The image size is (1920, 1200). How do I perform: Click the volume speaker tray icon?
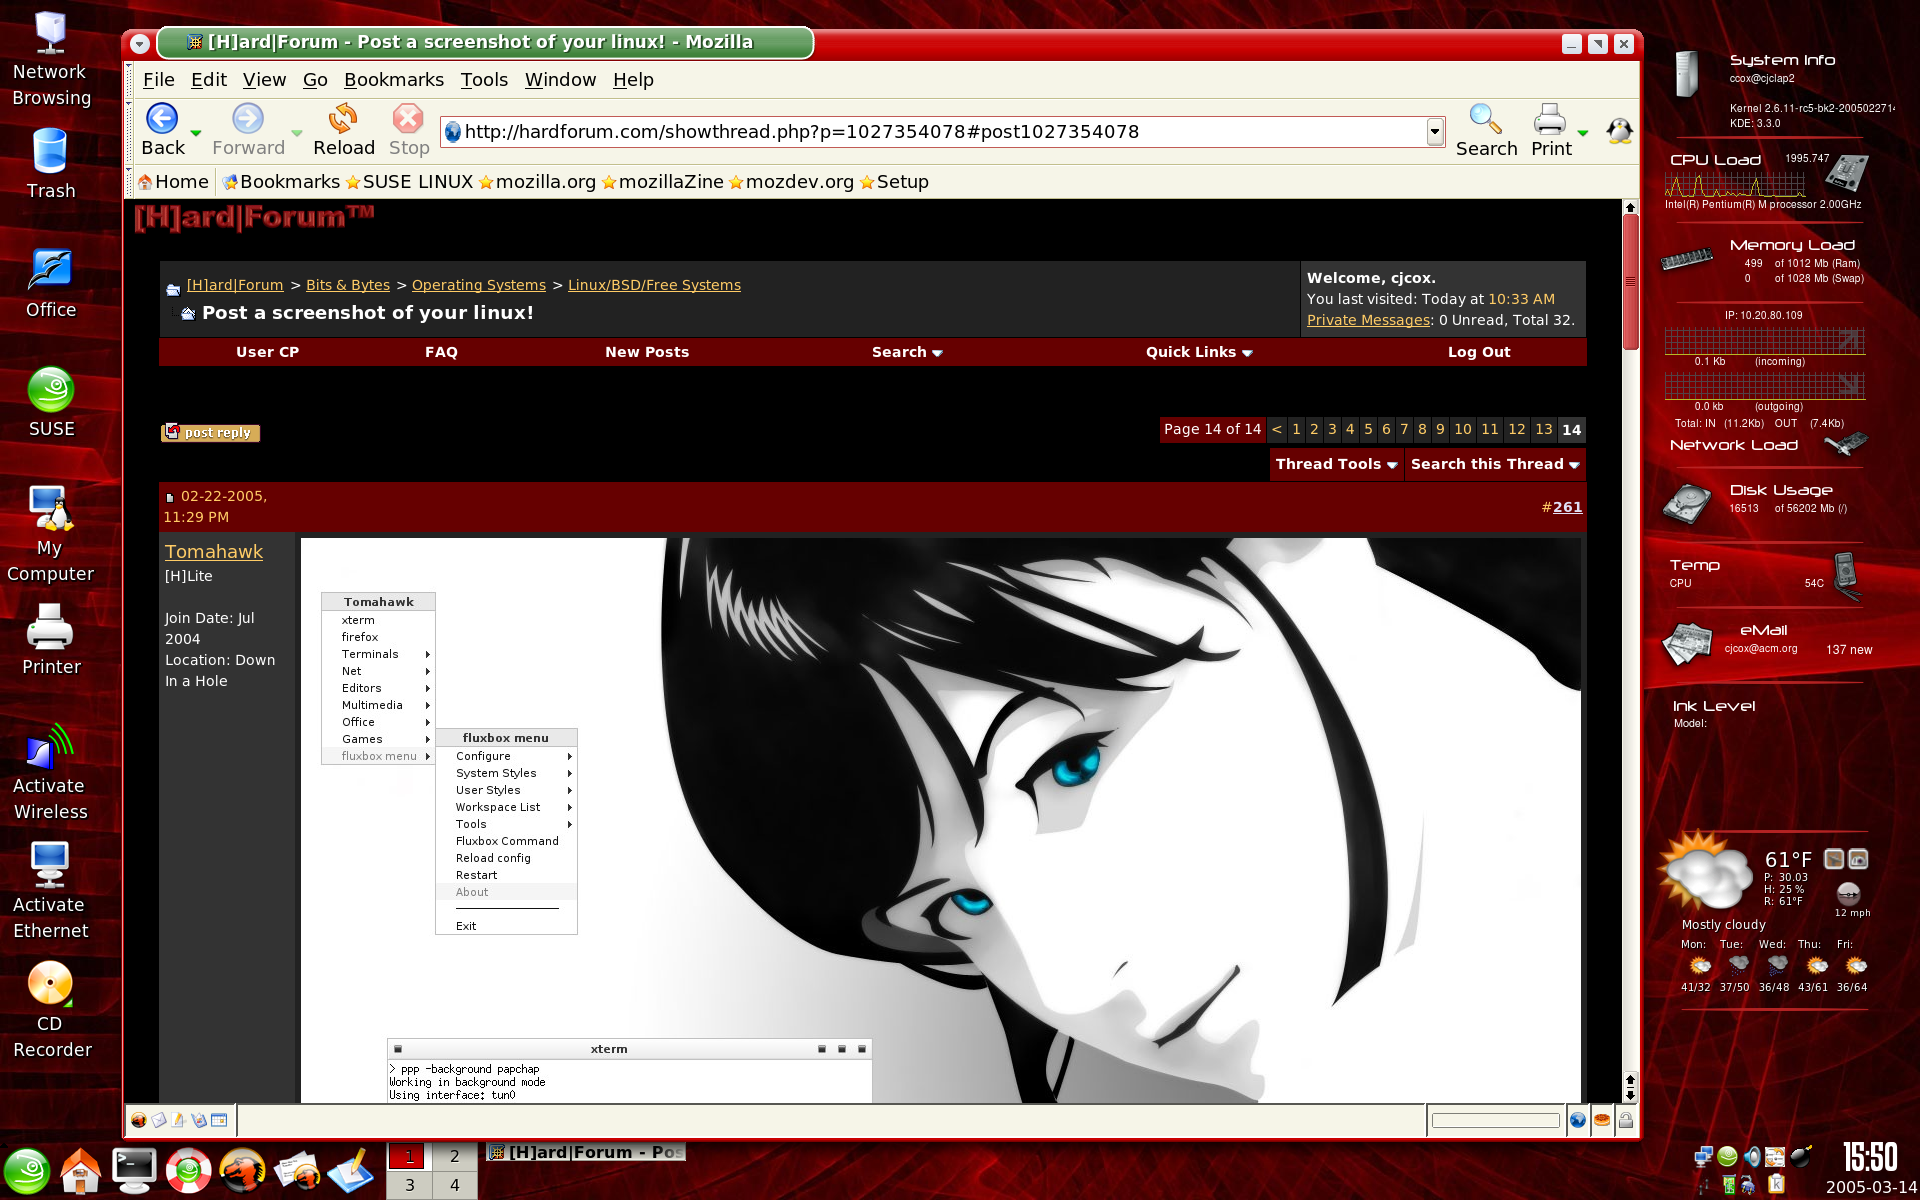pos(1752,1157)
